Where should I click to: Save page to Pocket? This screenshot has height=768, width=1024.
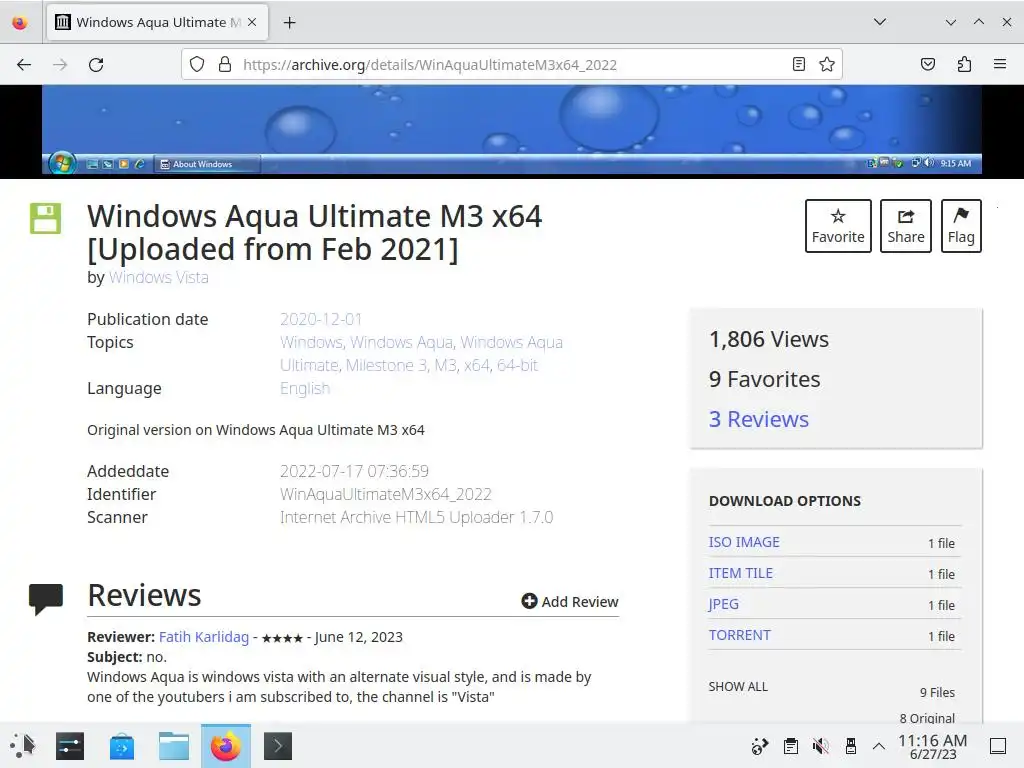coord(927,64)
